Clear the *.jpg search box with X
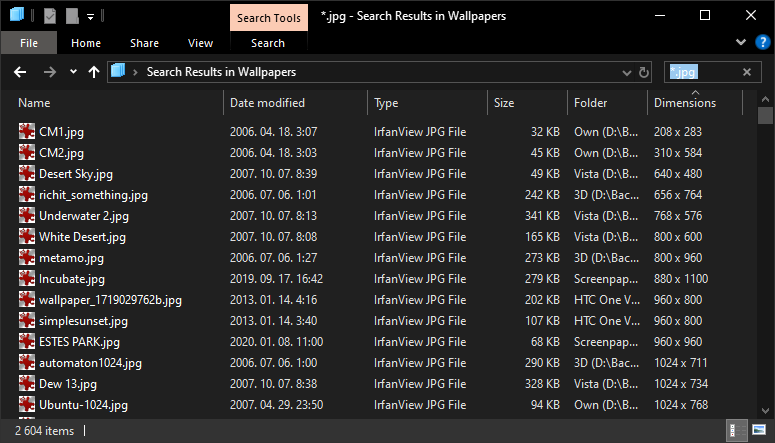The image size is (775, 443). click(747, 72)
